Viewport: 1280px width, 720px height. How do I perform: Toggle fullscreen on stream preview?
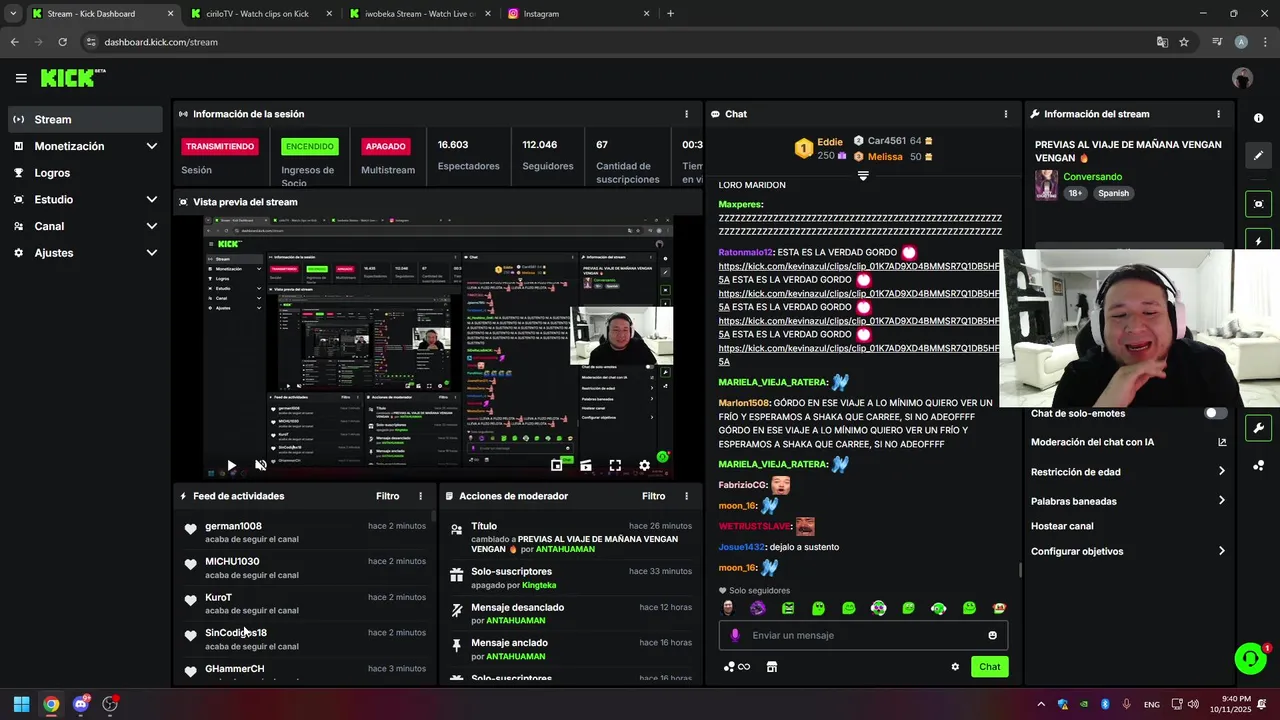(x=615, y=465)
